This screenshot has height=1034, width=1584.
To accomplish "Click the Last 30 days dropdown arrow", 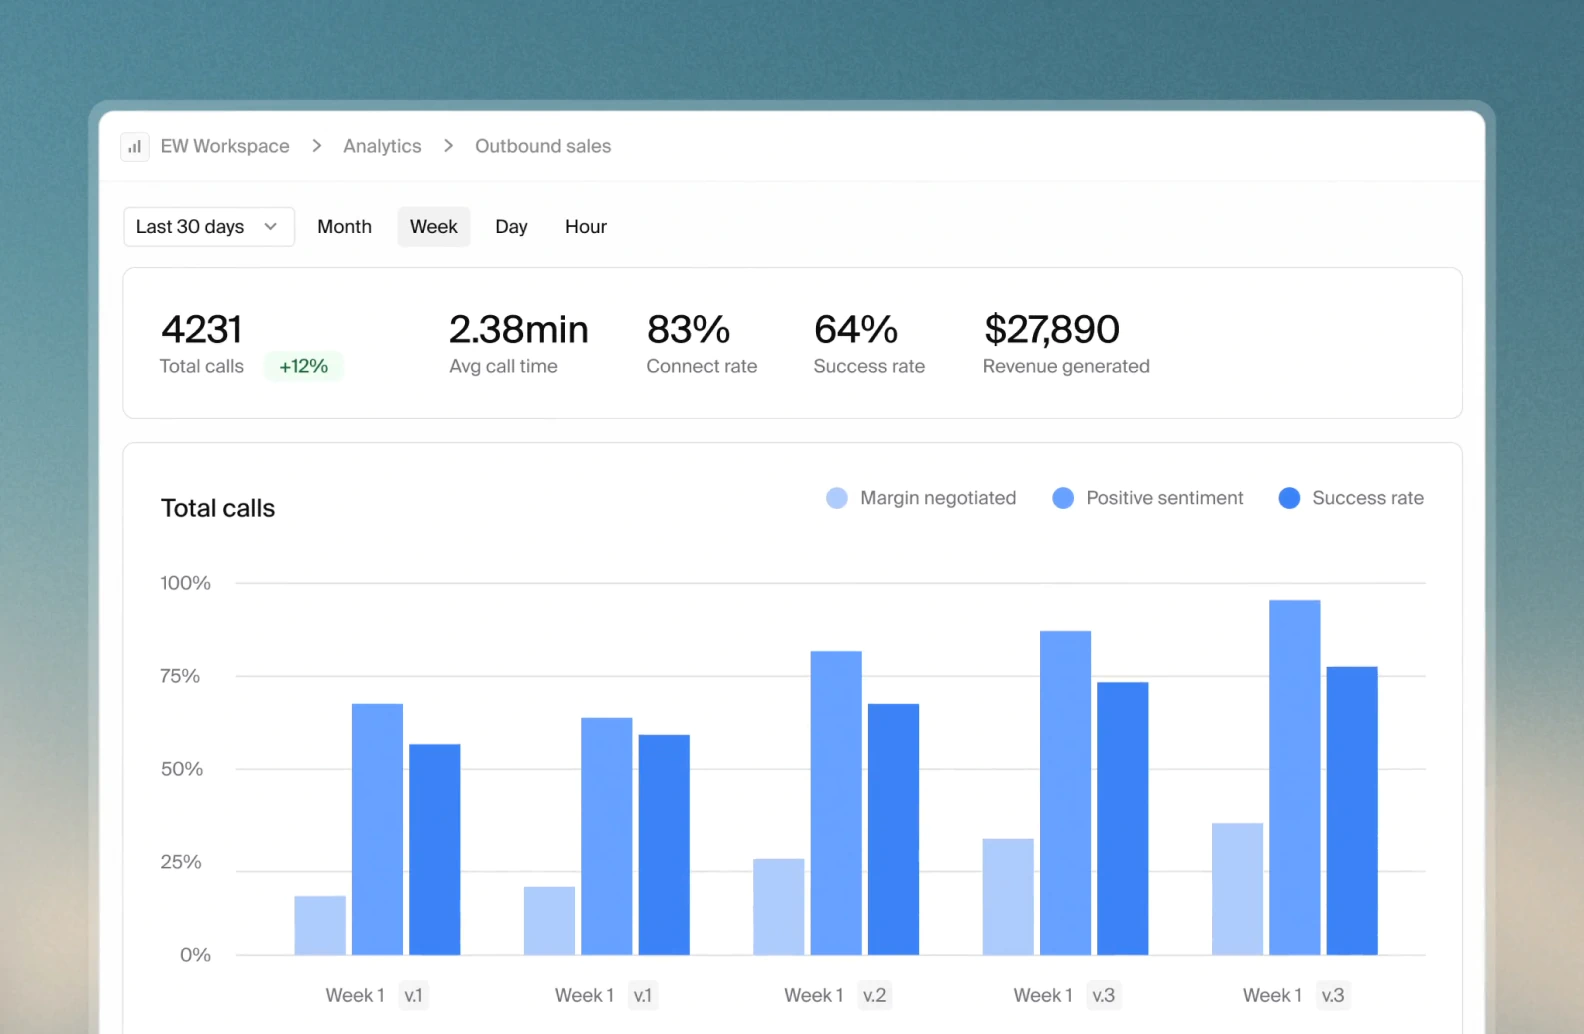I will click(x=271, y=227).
